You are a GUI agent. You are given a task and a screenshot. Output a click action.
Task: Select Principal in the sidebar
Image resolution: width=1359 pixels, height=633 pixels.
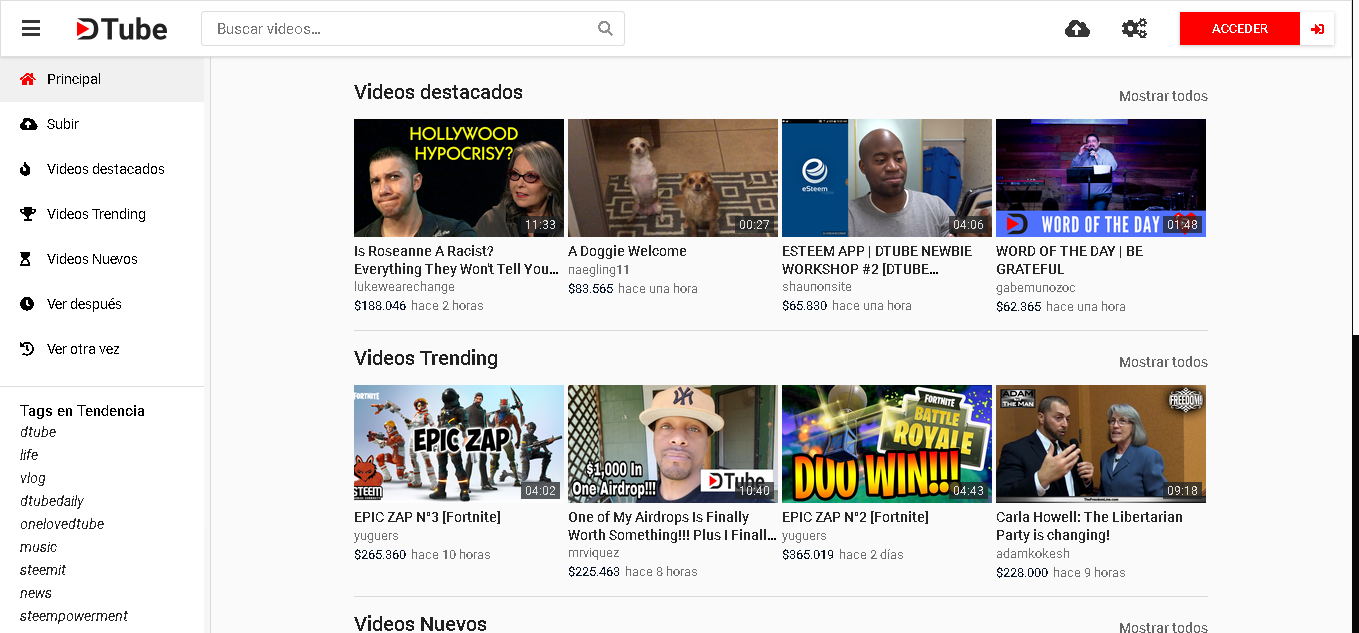pyautogui.click(x=102, y=79)
